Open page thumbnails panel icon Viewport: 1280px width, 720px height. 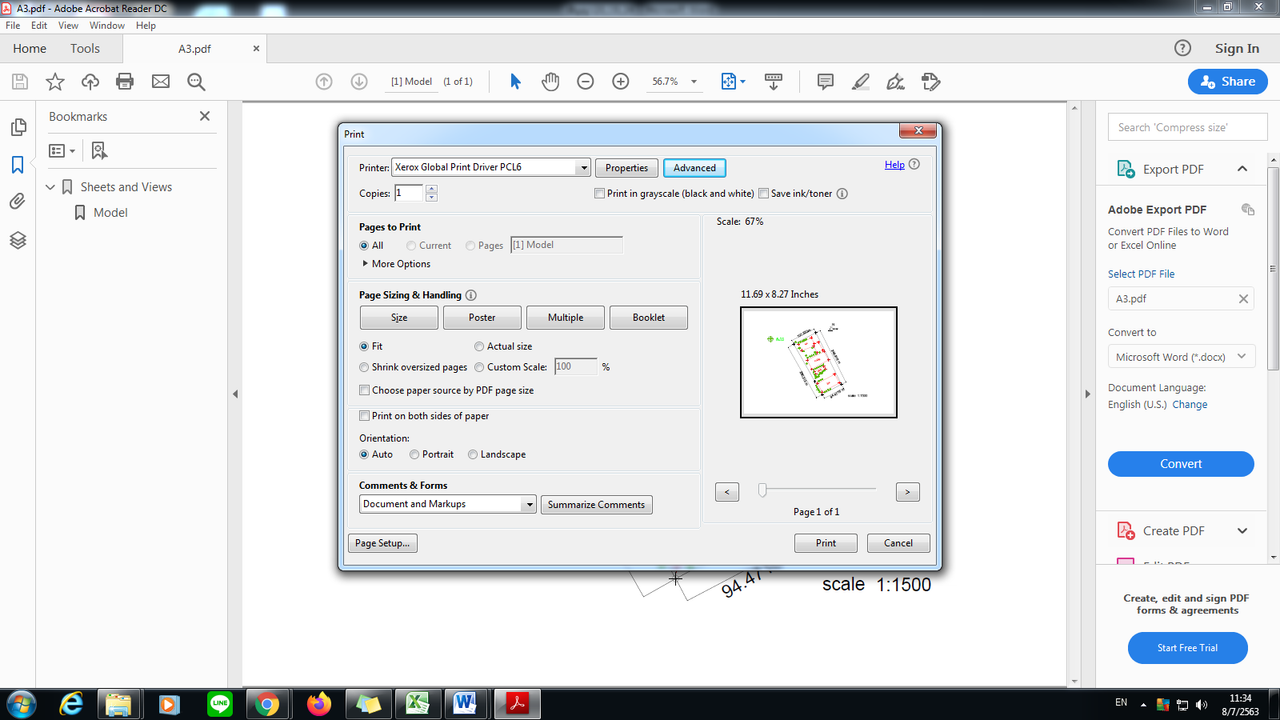[17, 127]
